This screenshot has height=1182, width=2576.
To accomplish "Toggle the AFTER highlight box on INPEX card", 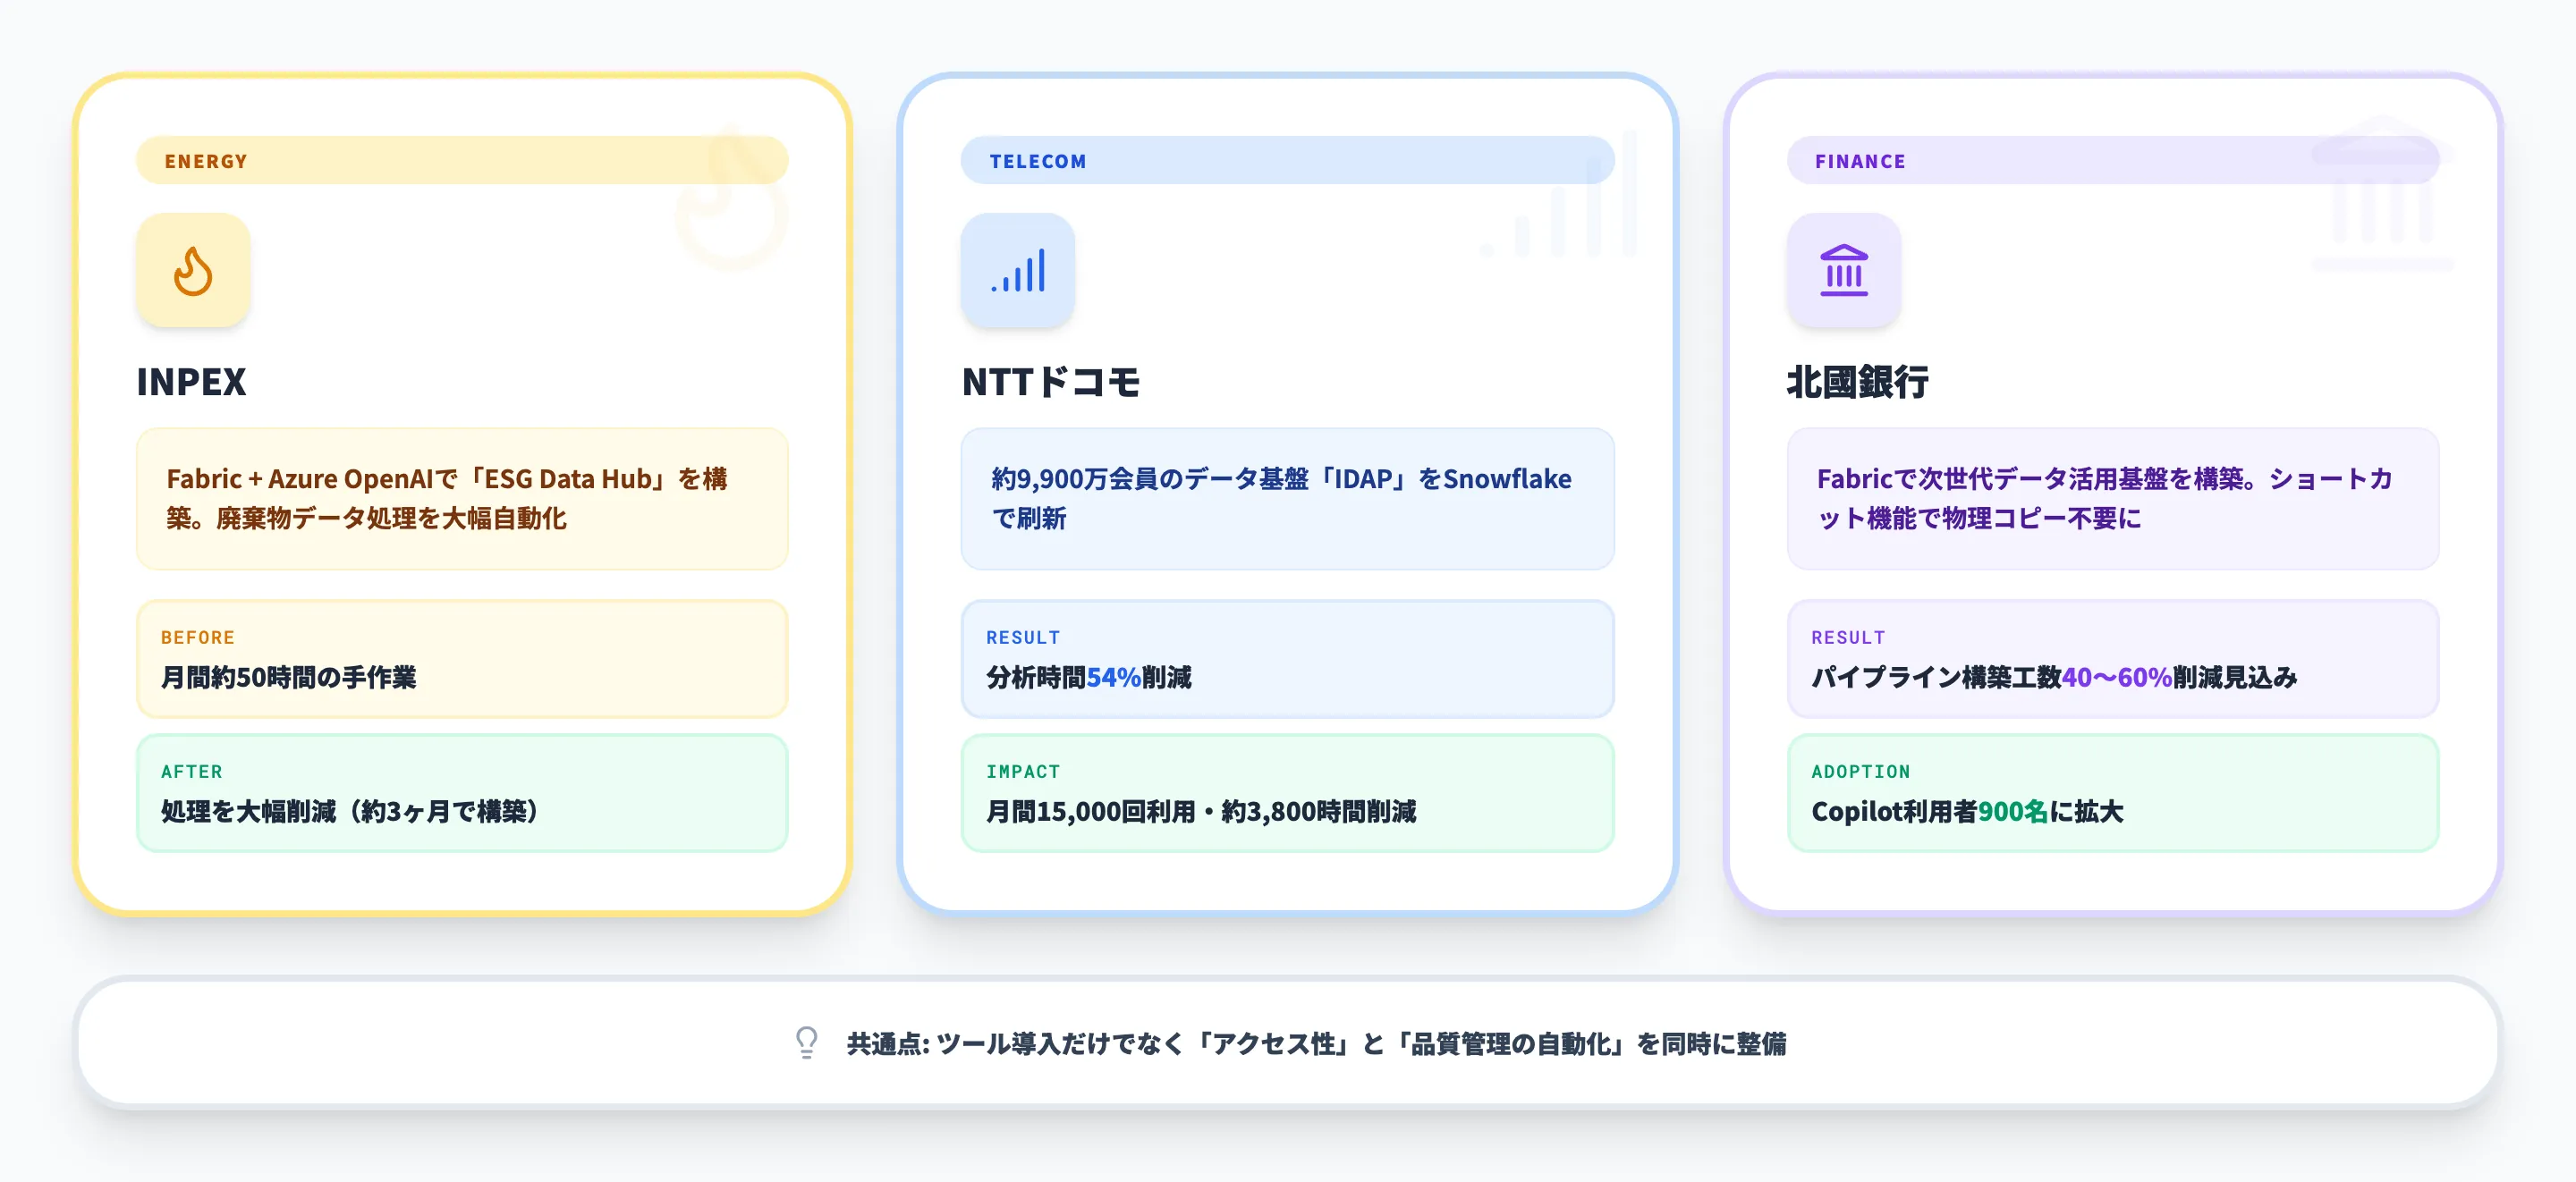I will (x=461, y=793).
